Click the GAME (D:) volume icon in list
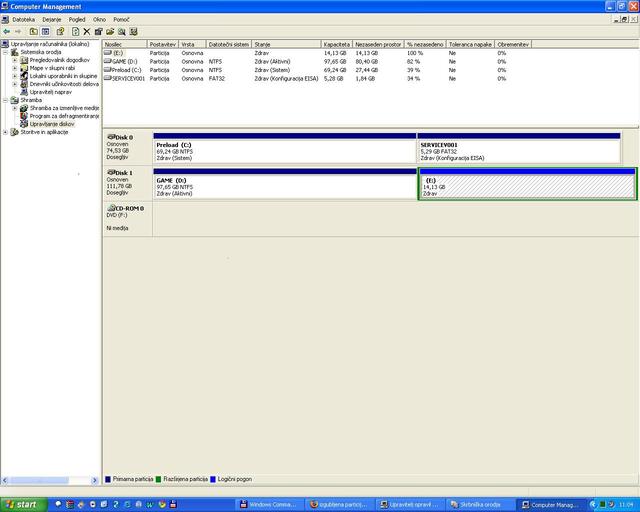This screenshot has width=640, height=512. pos(108,61)
